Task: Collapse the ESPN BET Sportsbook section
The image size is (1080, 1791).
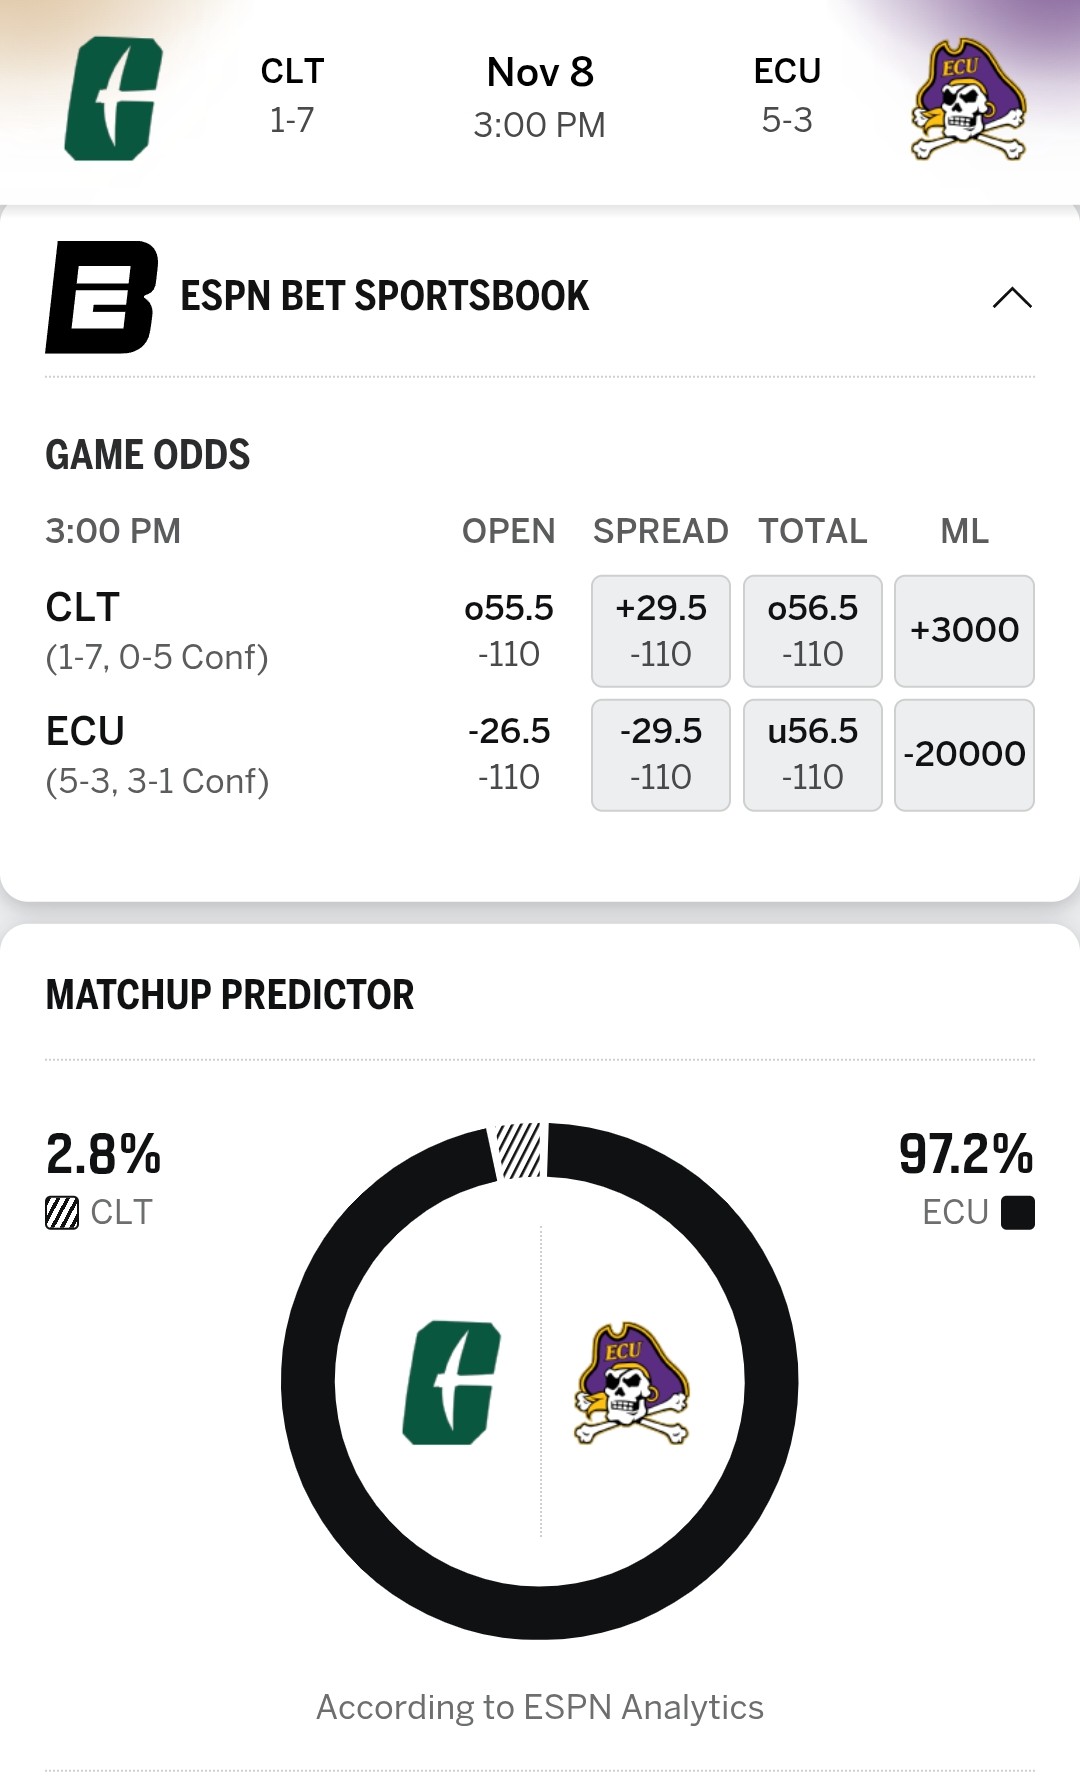Action: 1012,297
